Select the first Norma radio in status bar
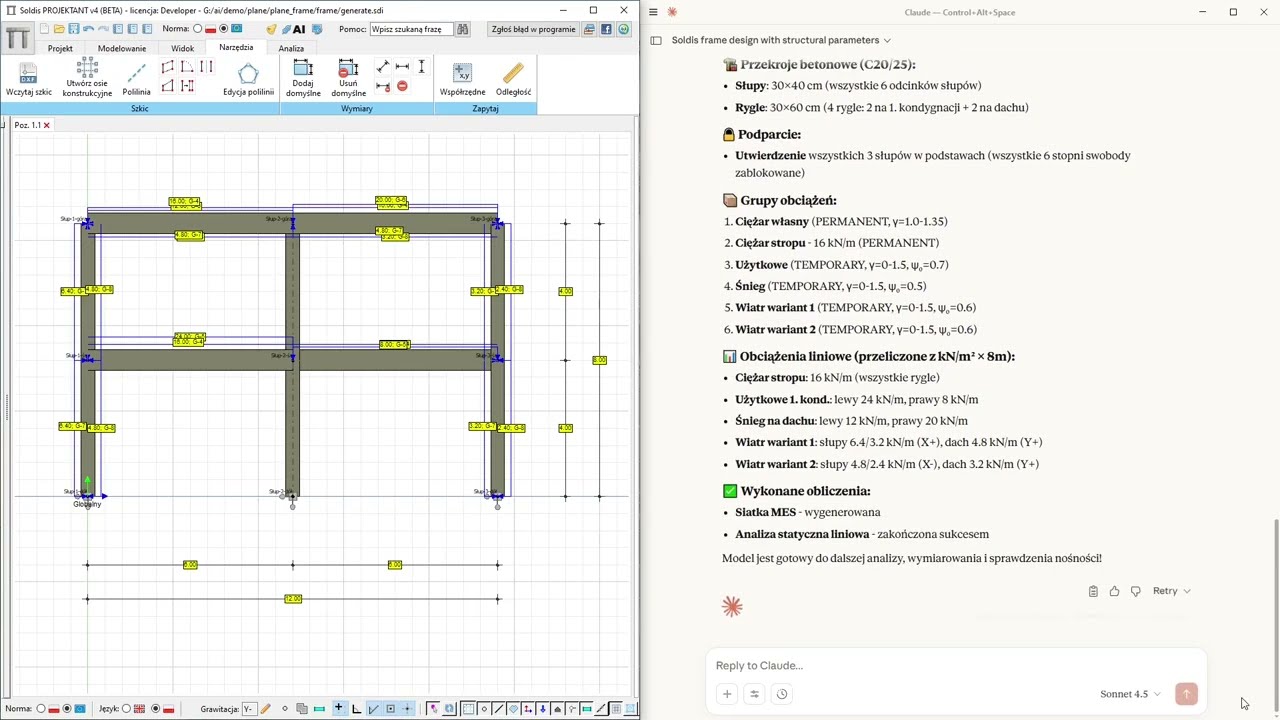The height and width of the screenshot is (720, 1280). coord(41,709)
